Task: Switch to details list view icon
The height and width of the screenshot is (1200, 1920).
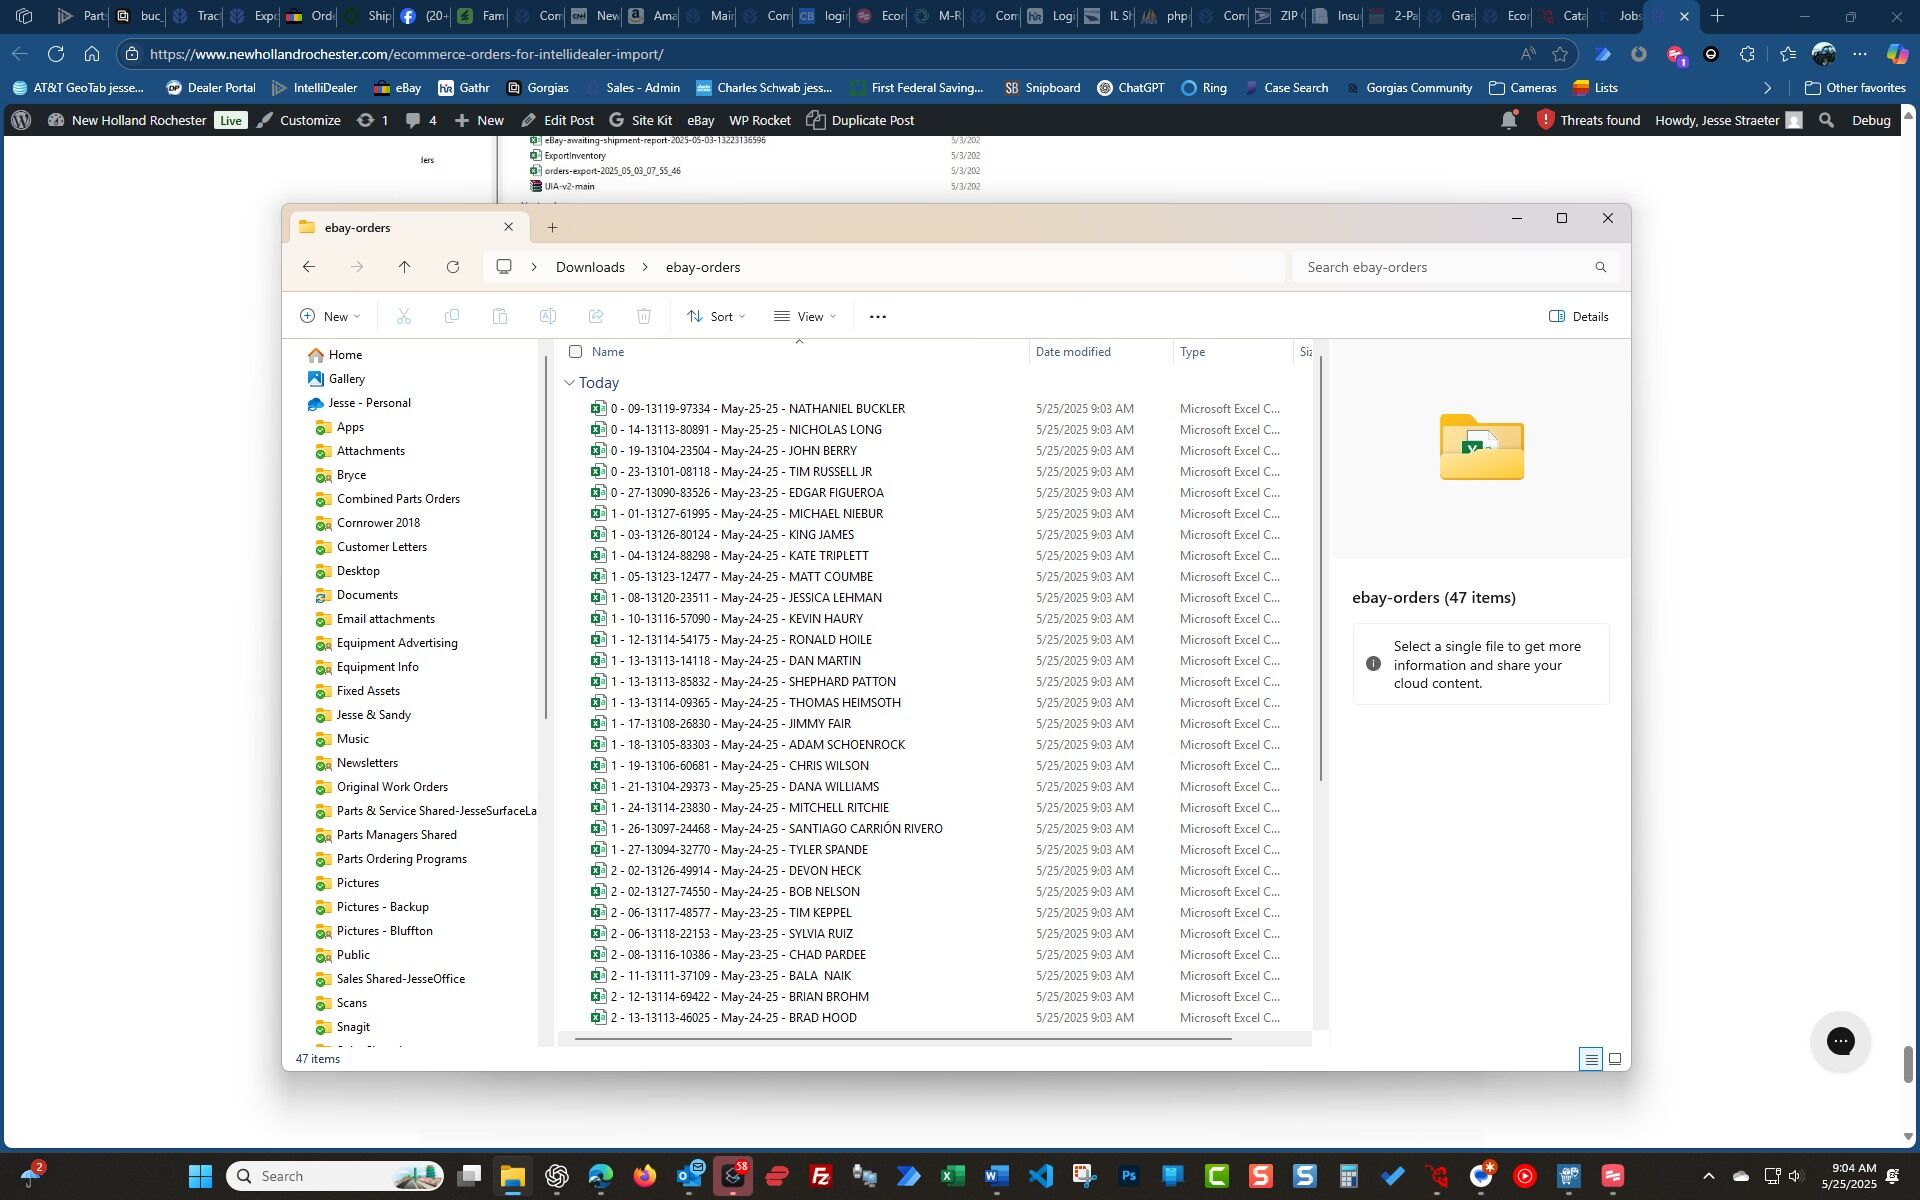Action: click(1590, 1059)
